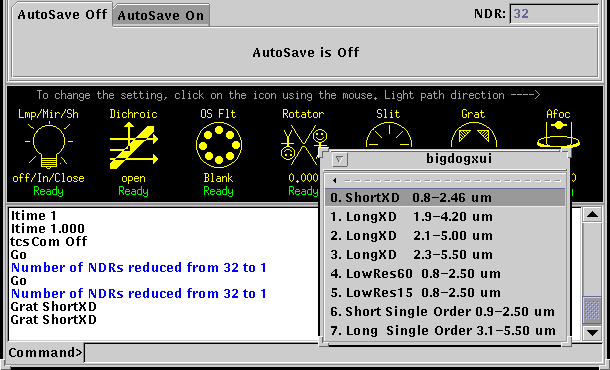Open the Slit dial icon
The width and height of the screenshot is (610, 370).
coord(389,135)
